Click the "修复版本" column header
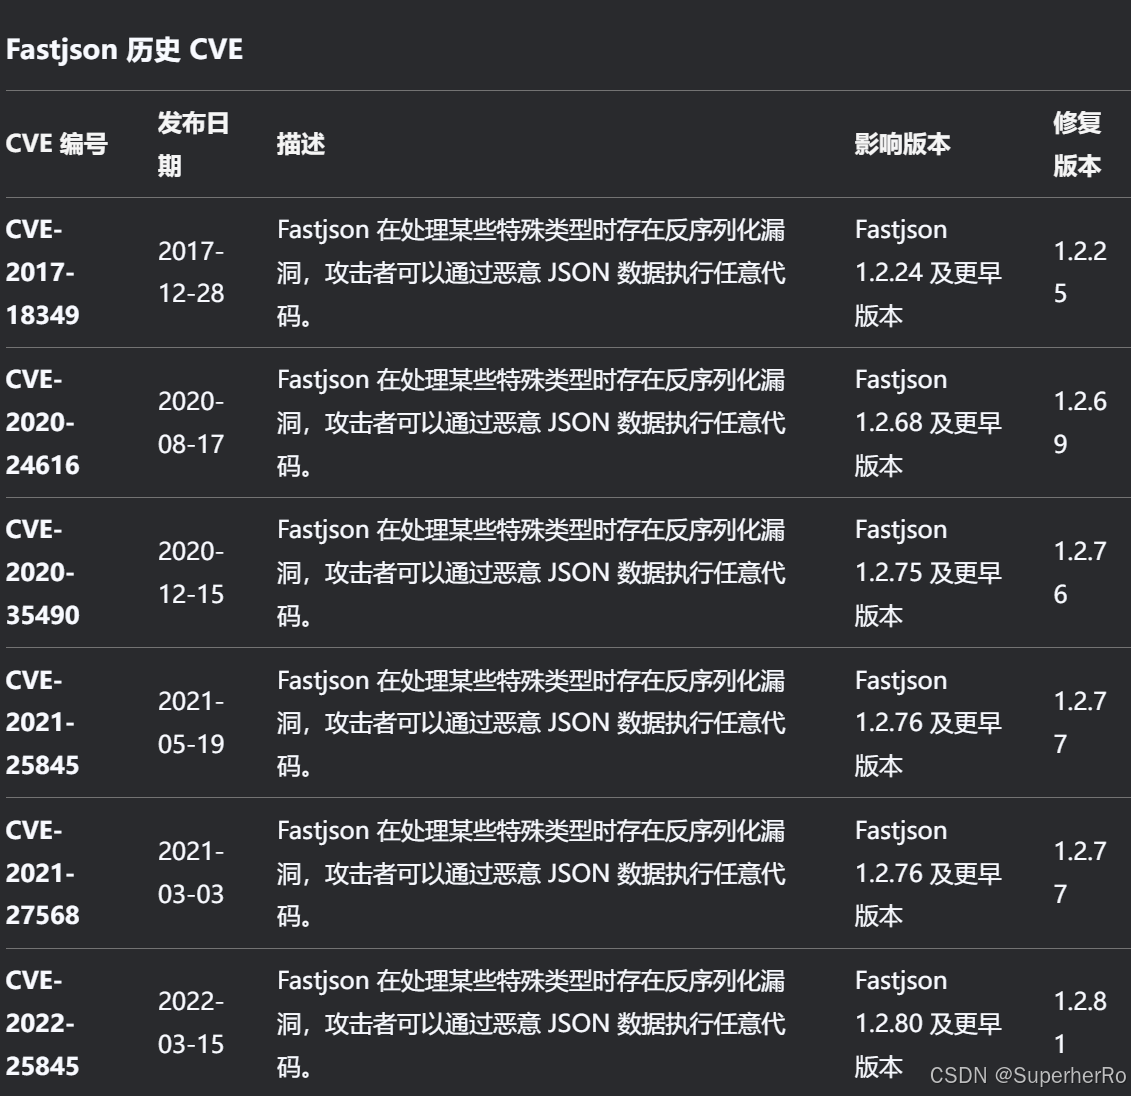Screen dimensions: 1131x1096 (x=1077, y=144)
